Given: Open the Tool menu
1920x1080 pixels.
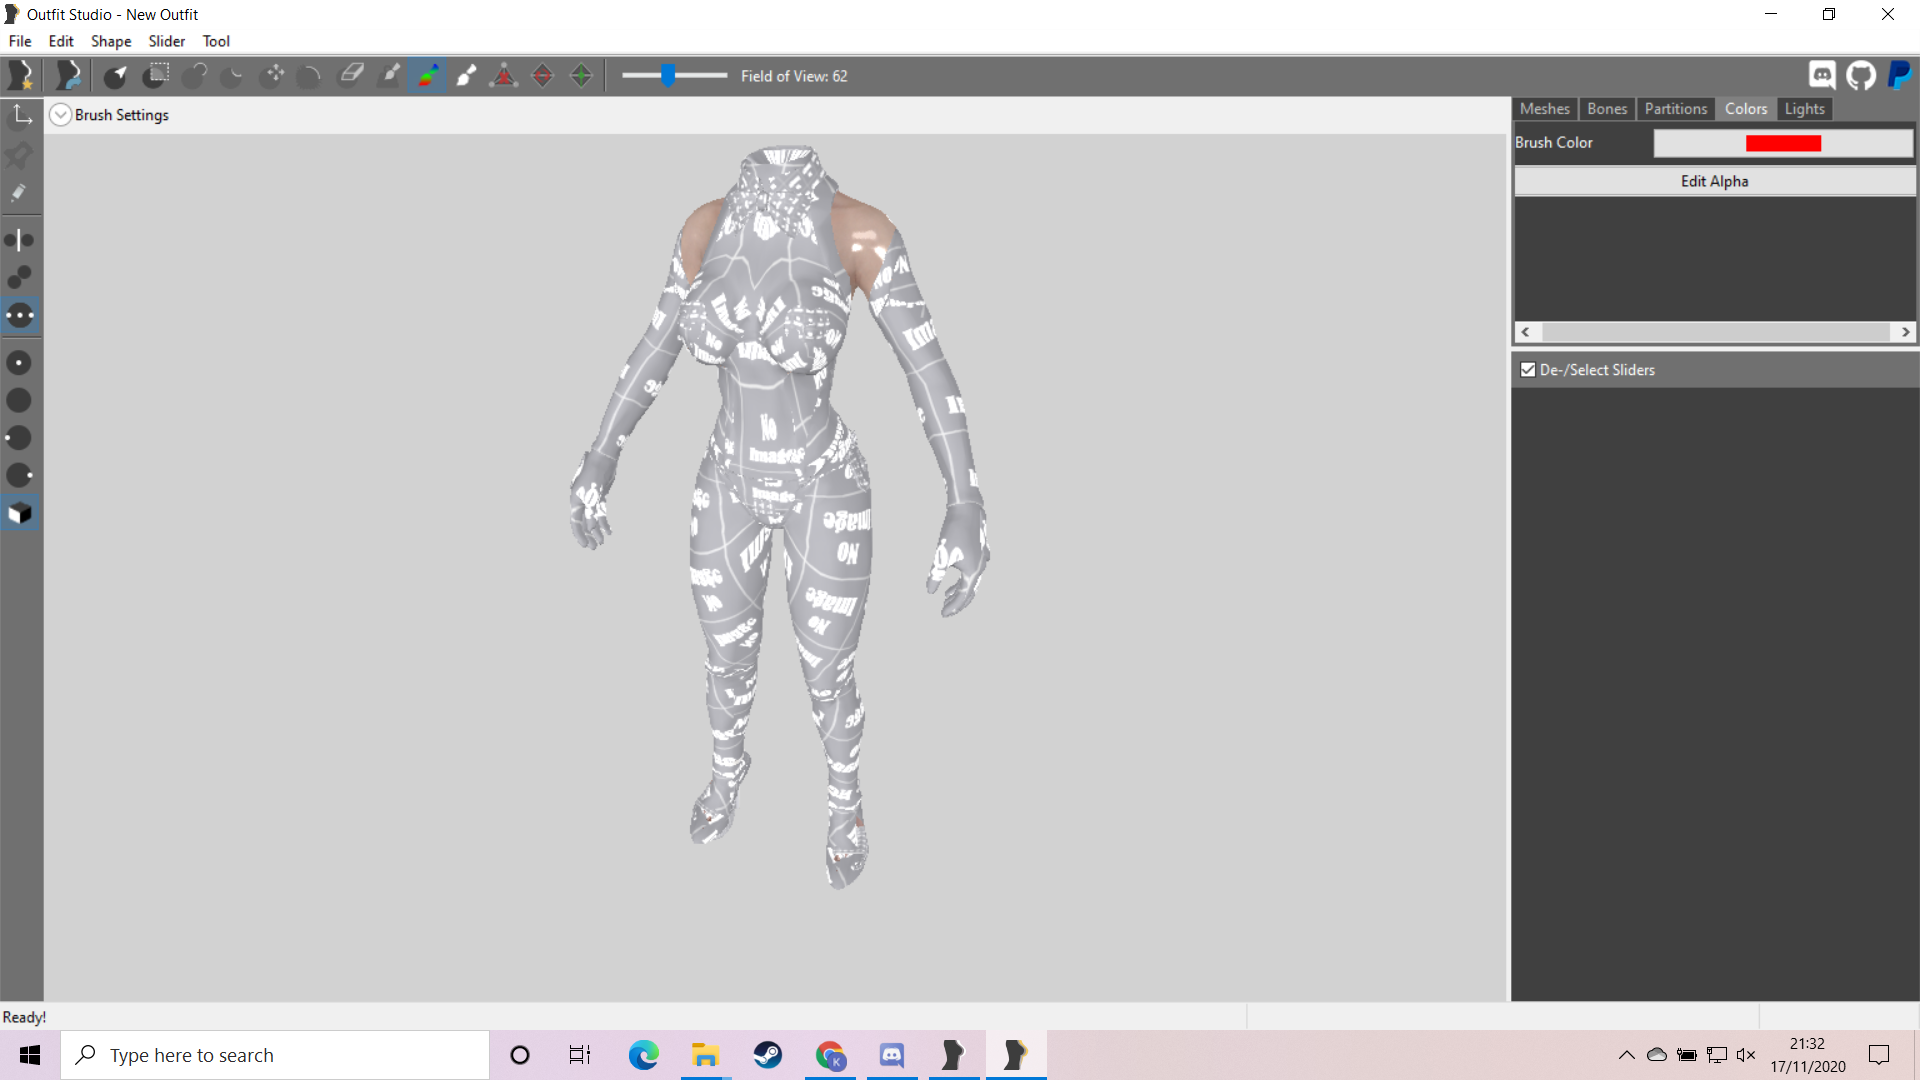Looking at the screenshot, I should 216,41.
